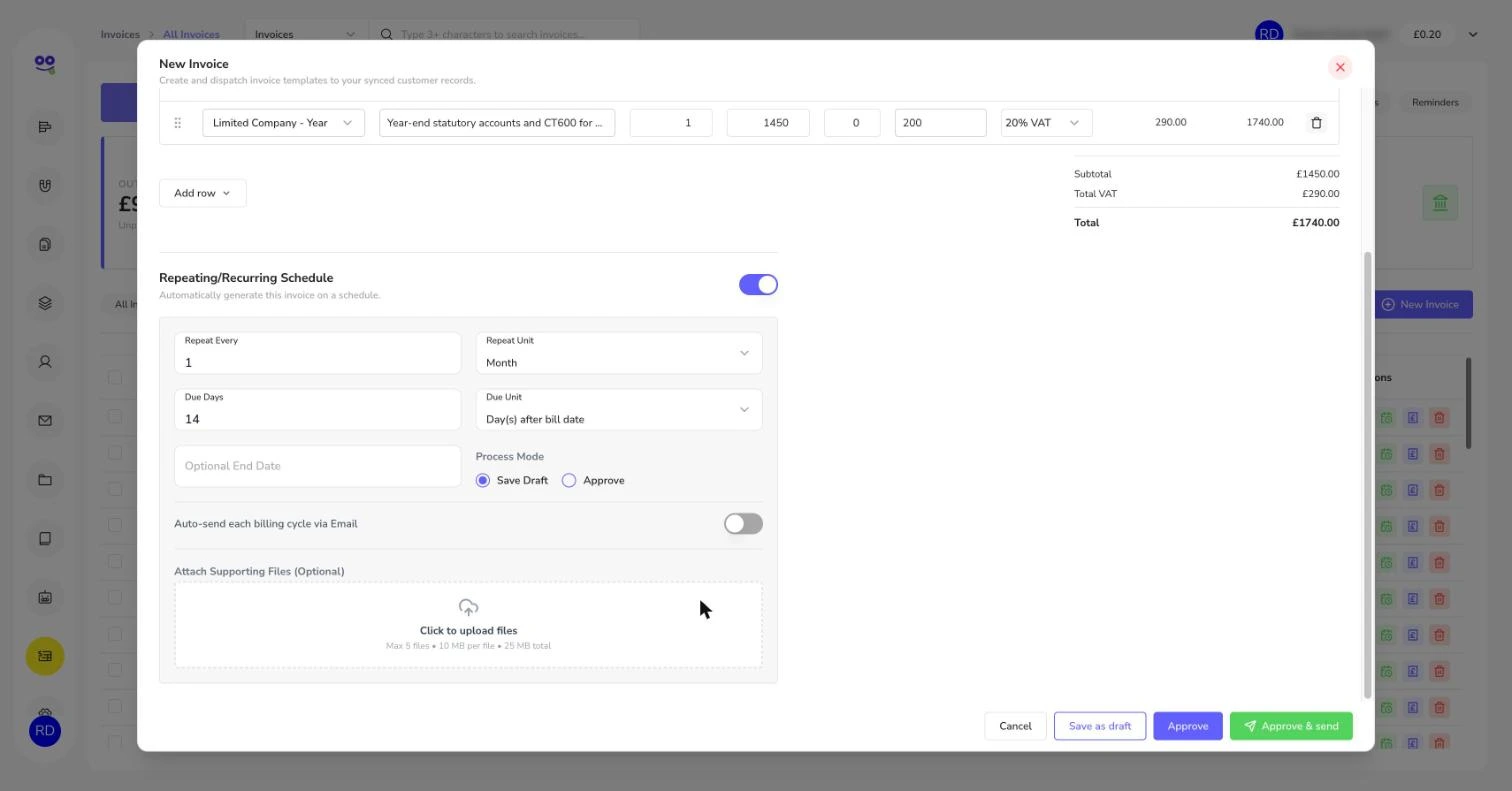Click the purple Approve button
The width and height of the screenshot is (1512, 791).
coord(1188,726)
